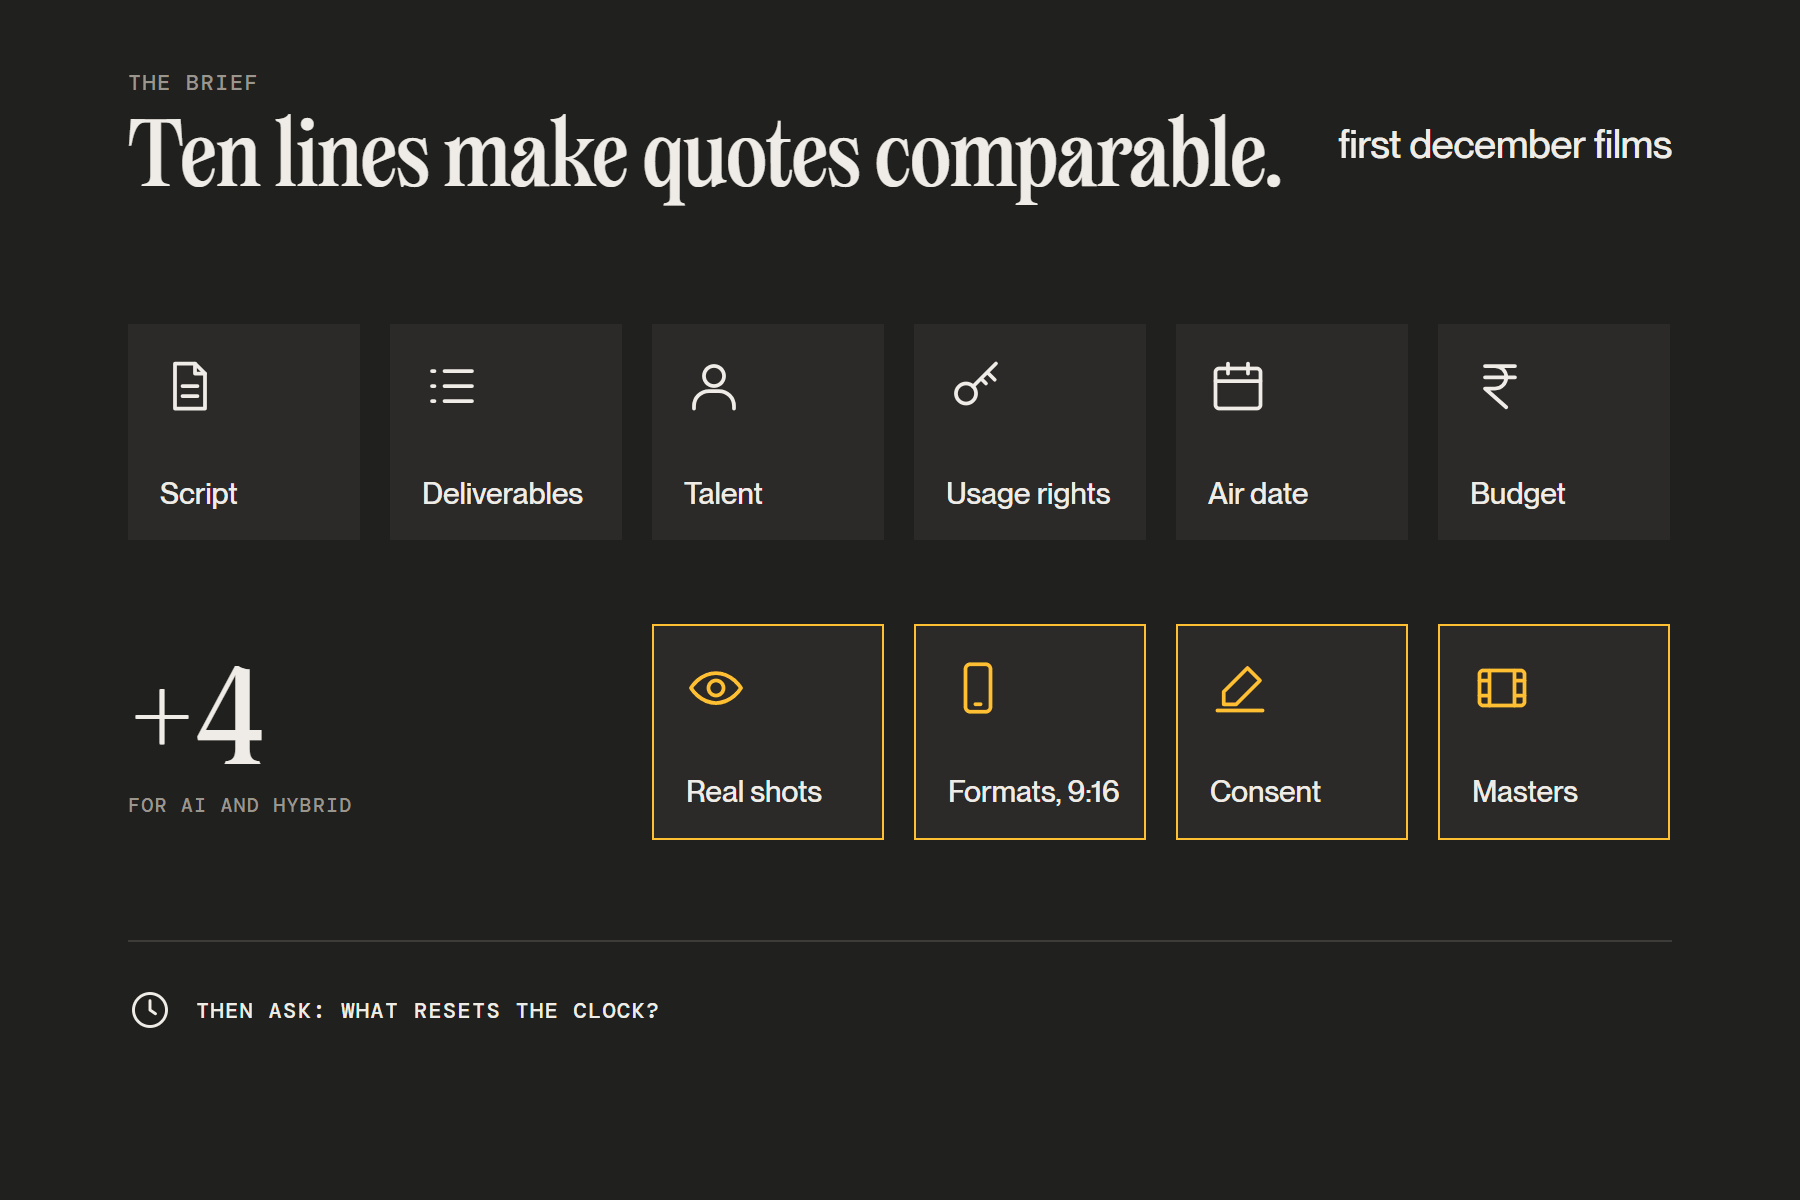
Task: Select the 'Script' label
Action: [198, 494]
